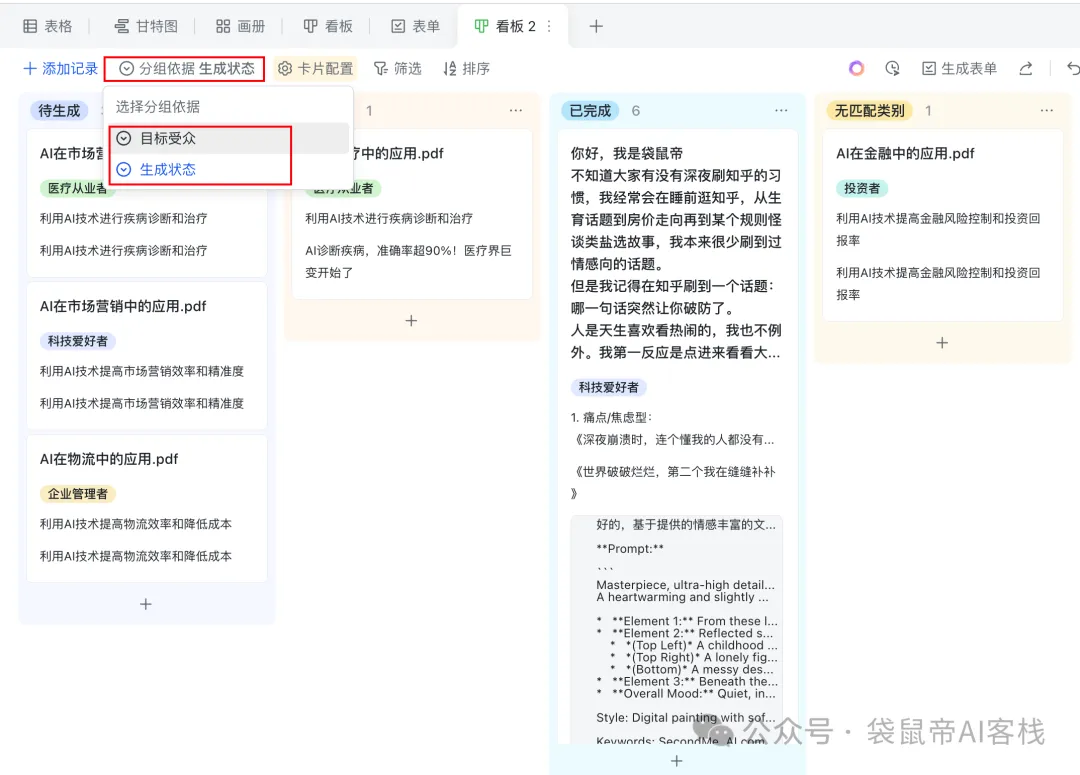Image resolution: width=1080 pixels, height=775 pixels.
Task: Switch to the 甘特图 tab
Action: pos(146,26)
